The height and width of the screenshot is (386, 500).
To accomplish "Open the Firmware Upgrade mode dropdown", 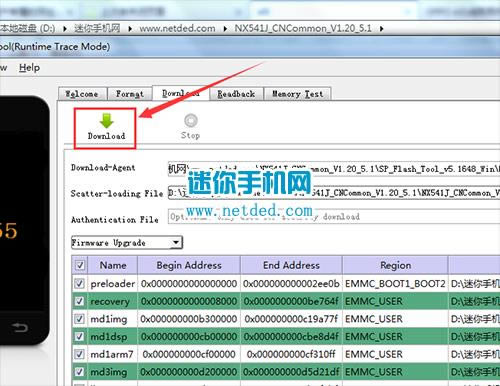I will pyautogui.click(x=127, y=242).
